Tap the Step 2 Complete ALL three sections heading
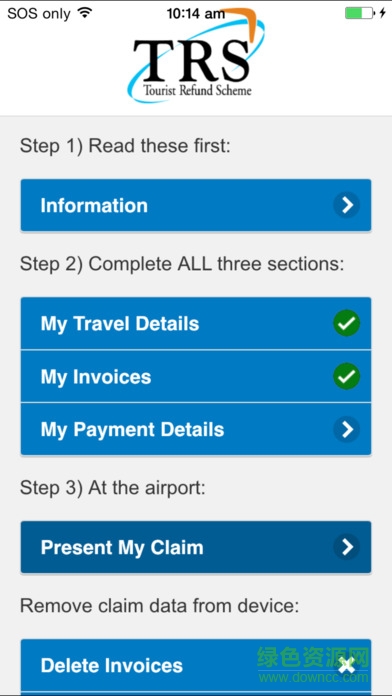 [x=182, y=264]
